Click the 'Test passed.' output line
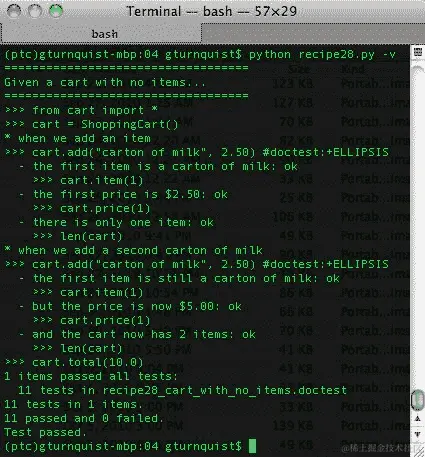 (45, 432)
